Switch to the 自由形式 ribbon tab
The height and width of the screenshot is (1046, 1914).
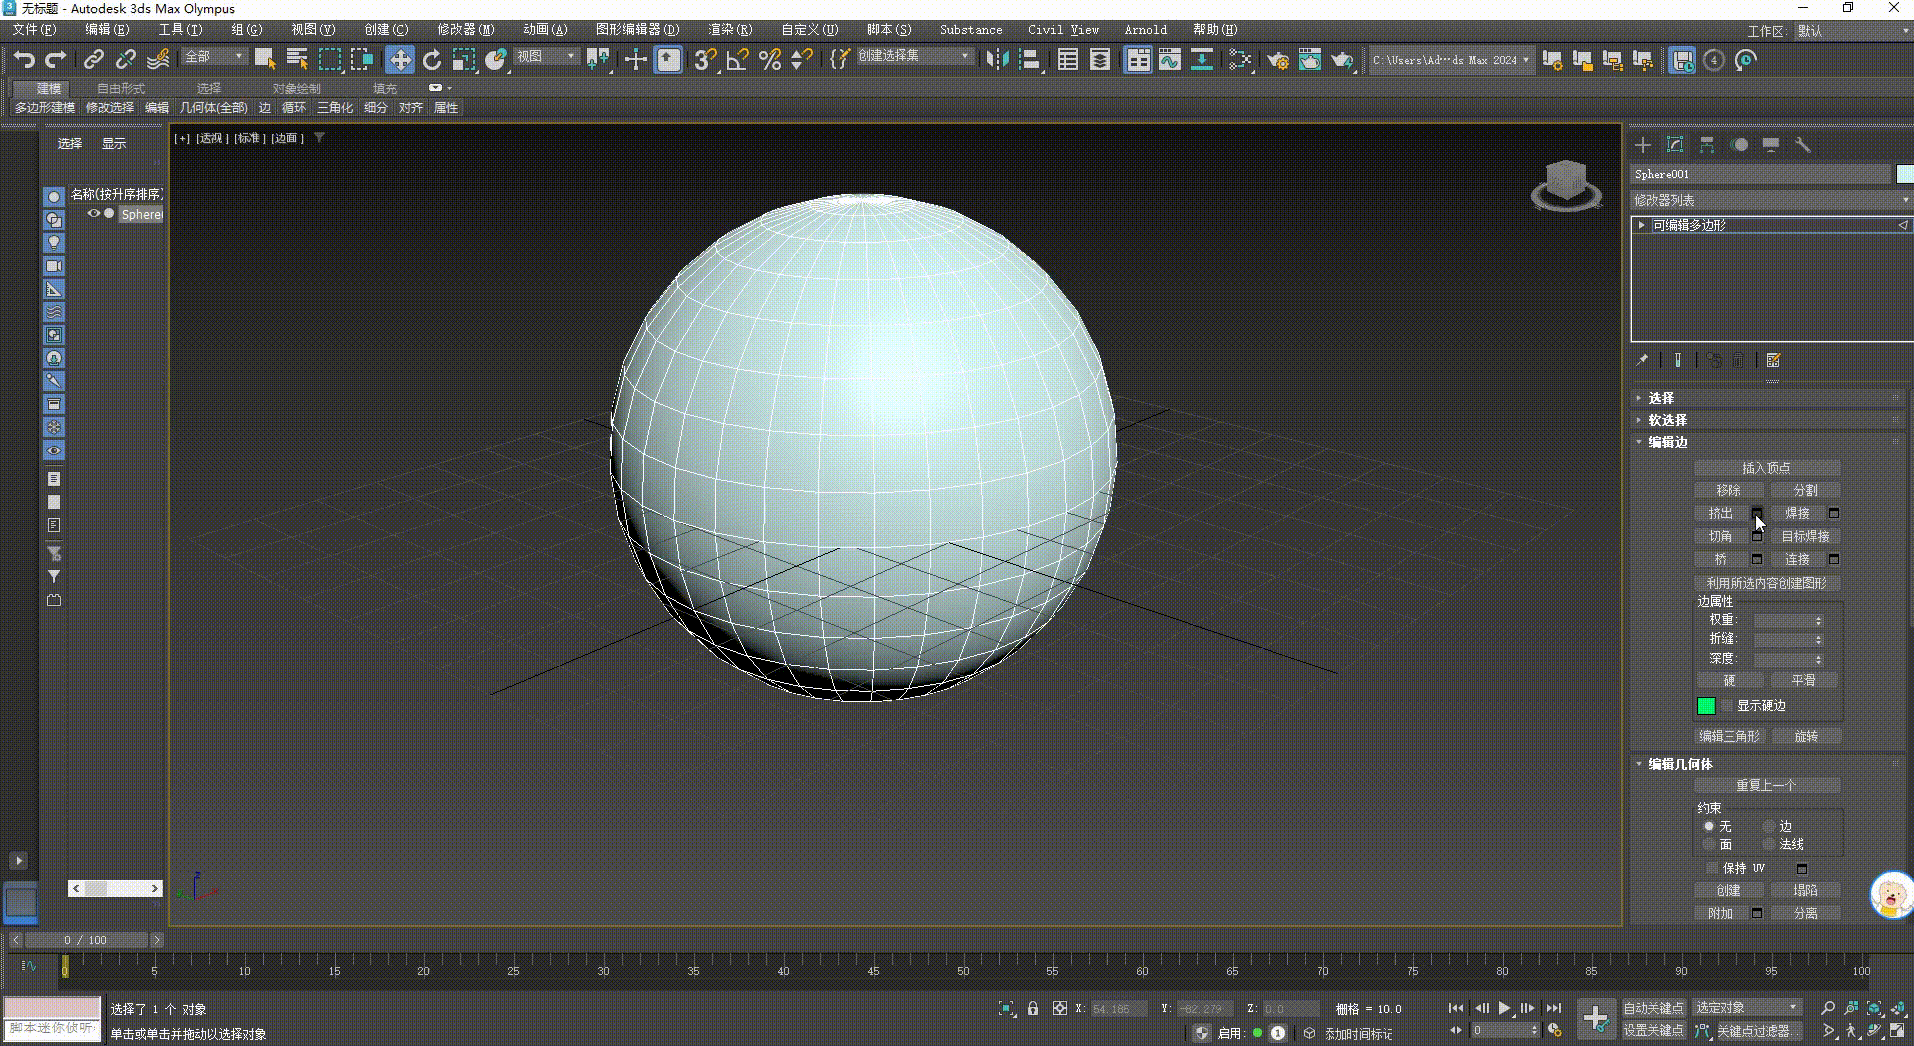click(119, 88)
